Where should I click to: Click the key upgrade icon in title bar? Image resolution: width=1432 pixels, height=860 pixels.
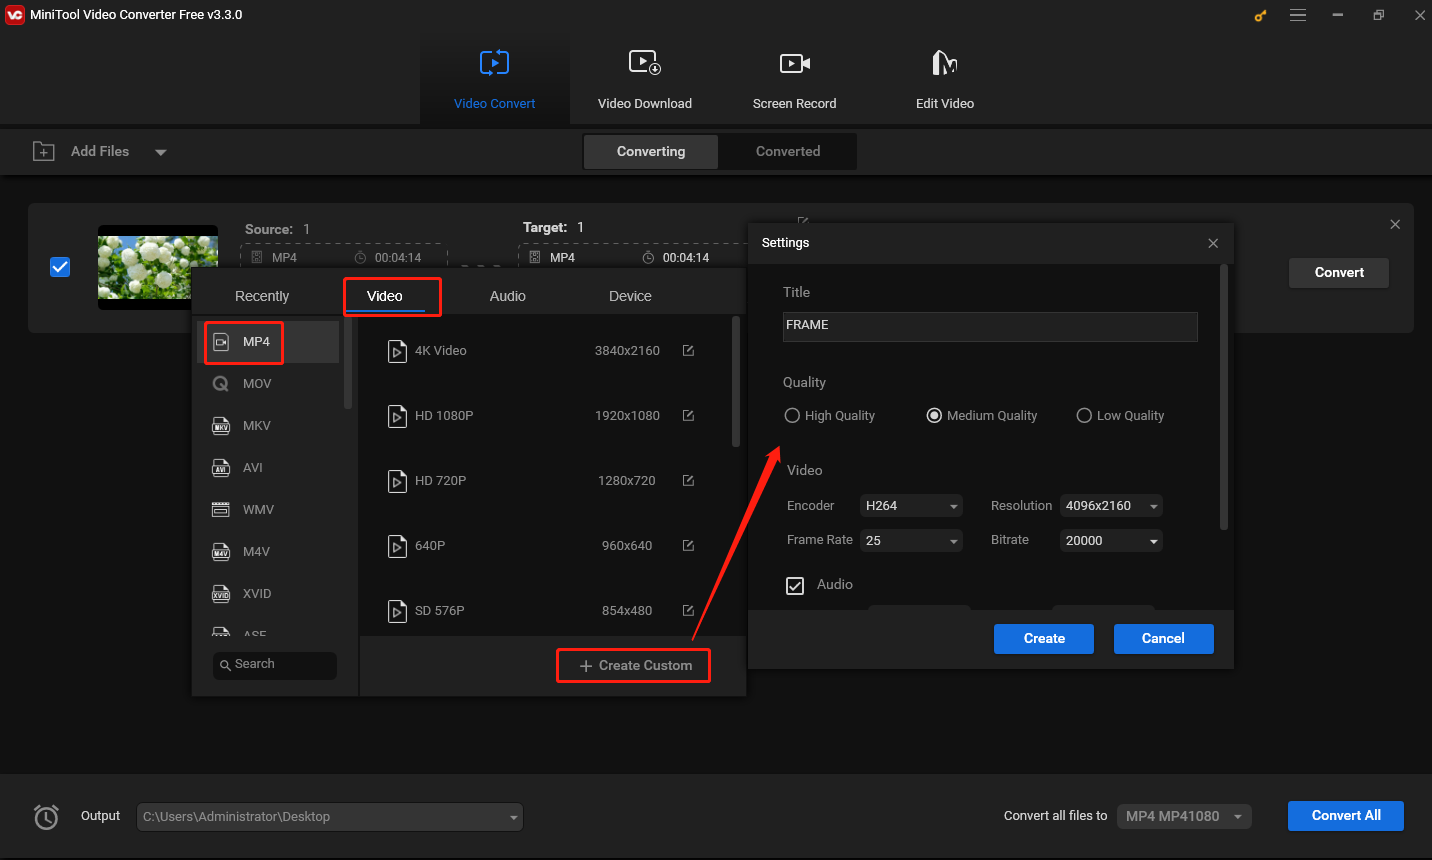pyautogui.click(x=1260, y=15)
